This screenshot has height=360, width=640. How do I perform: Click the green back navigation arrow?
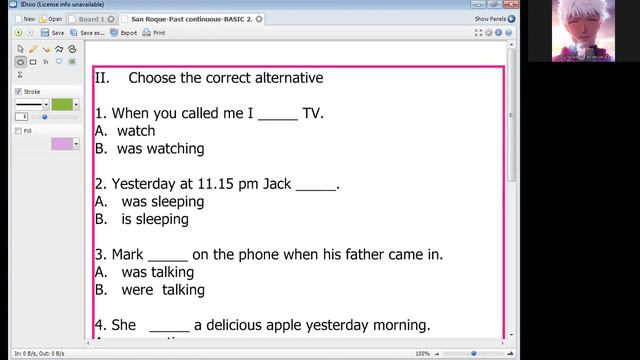pyautogui.click(x=19, y=33)
